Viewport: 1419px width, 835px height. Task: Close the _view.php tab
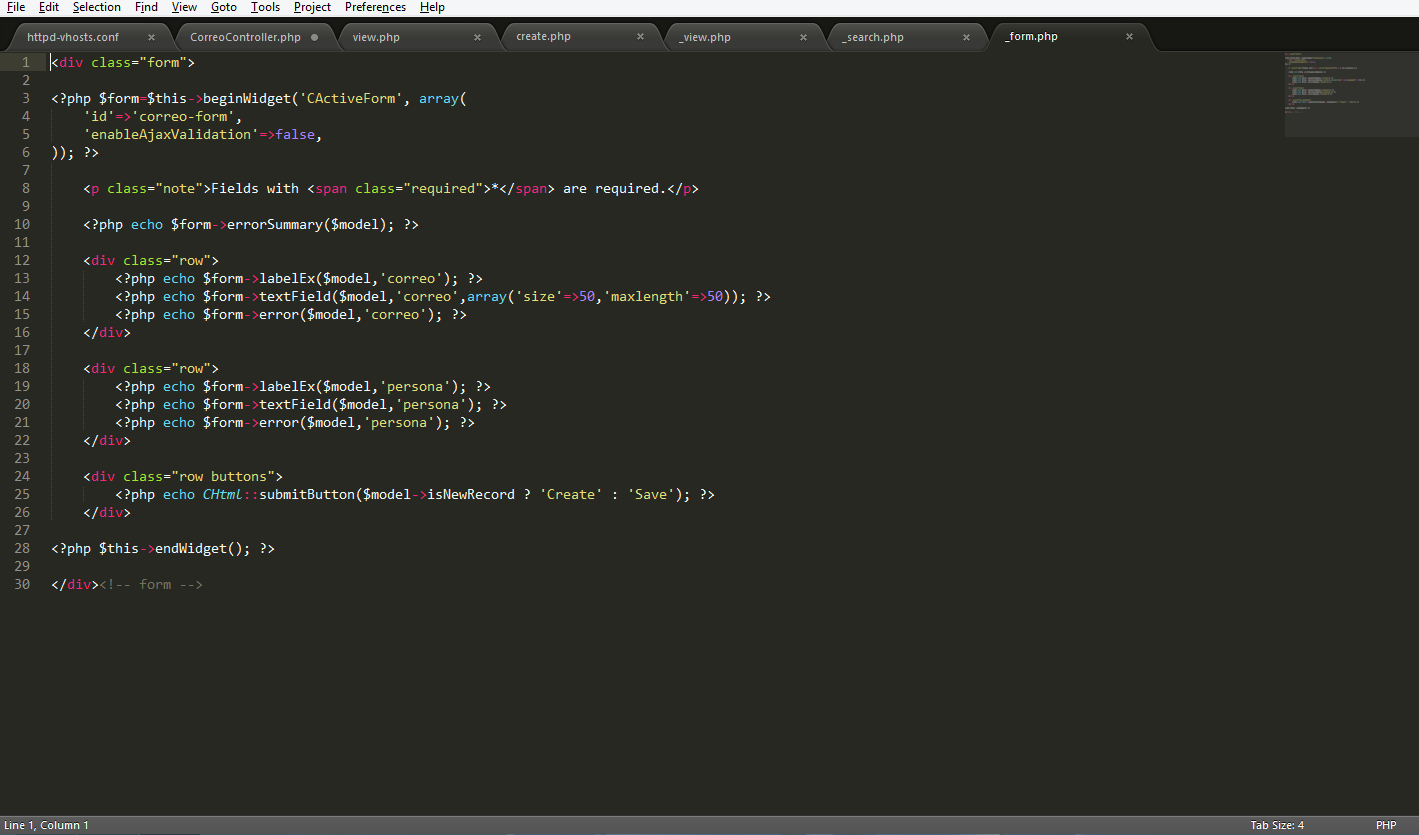pos(803,36)
